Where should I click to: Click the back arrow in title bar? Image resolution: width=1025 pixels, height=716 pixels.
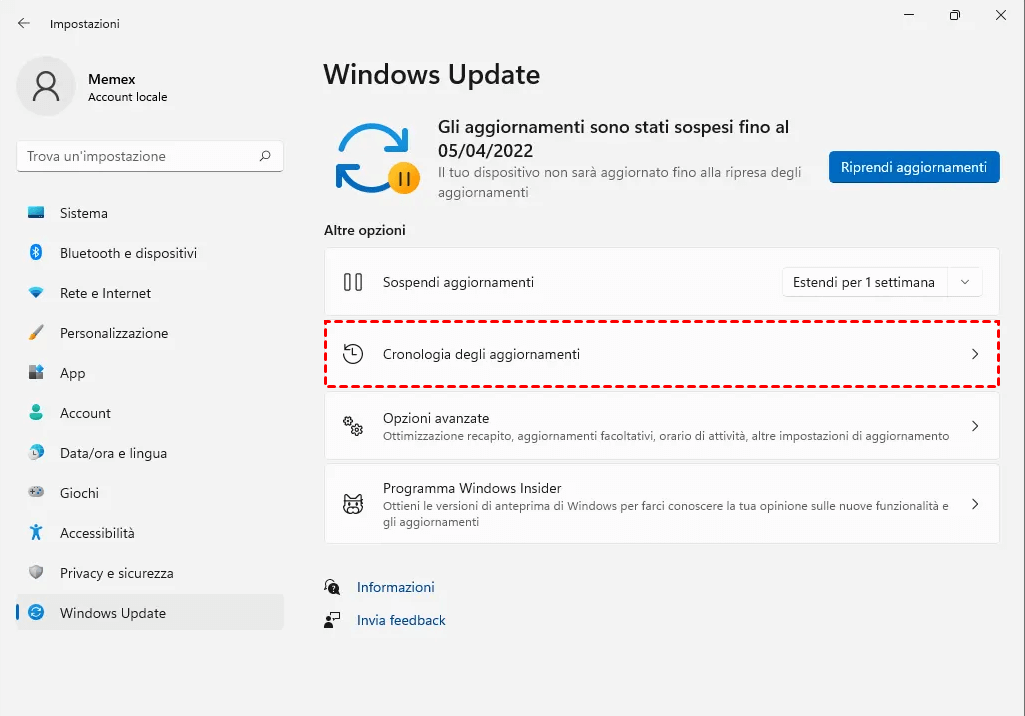pos(24,23)
